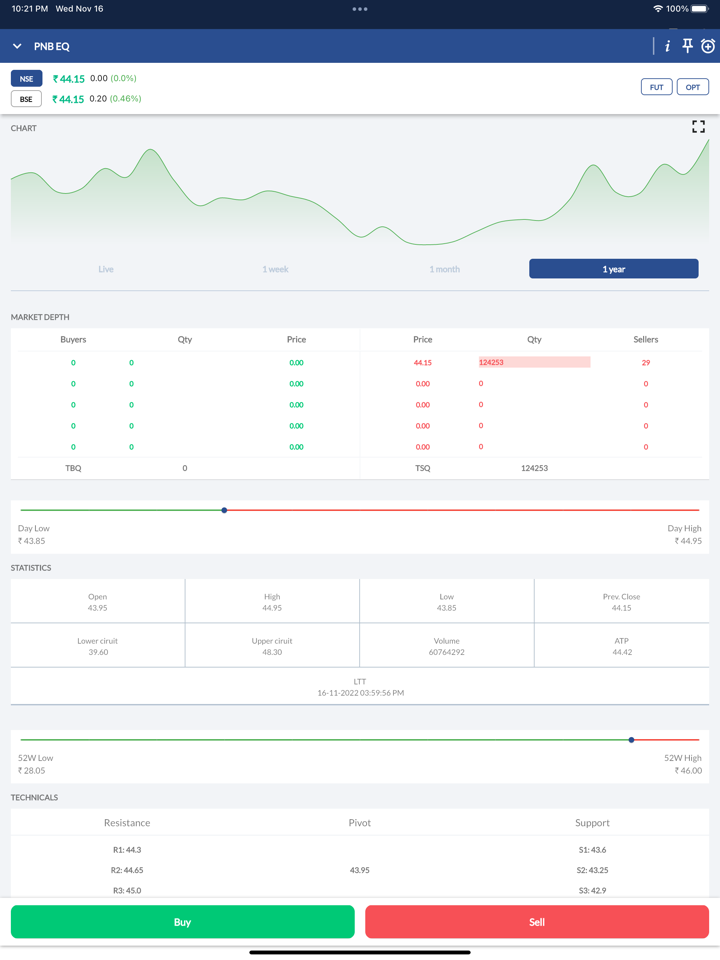The image size is (720, 960).
Task: Select the 1 year chart tab
Action: (614, 269)
